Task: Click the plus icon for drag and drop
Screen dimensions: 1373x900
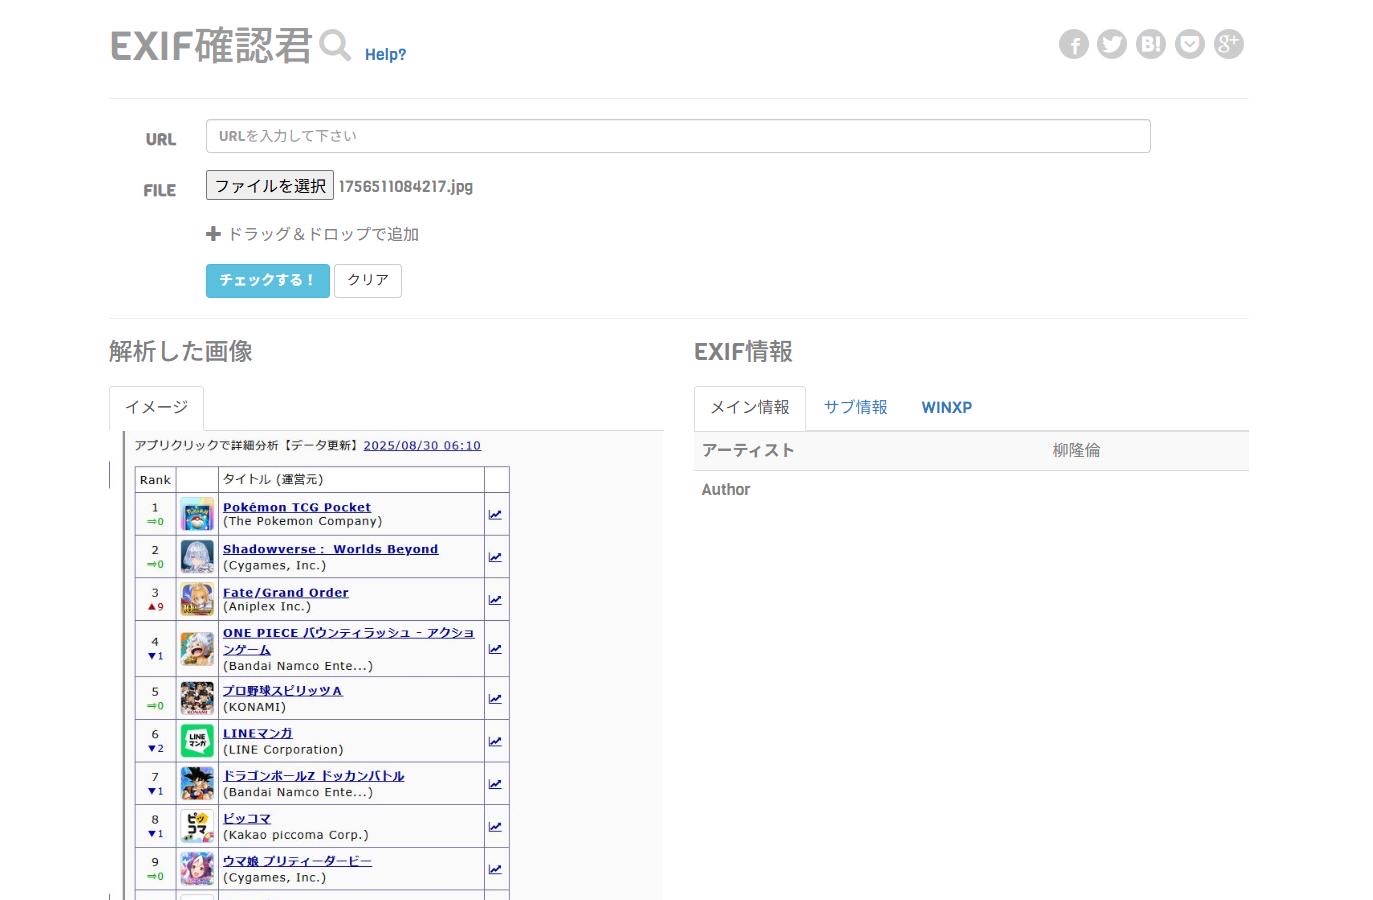Action: [x=213, y=234]
